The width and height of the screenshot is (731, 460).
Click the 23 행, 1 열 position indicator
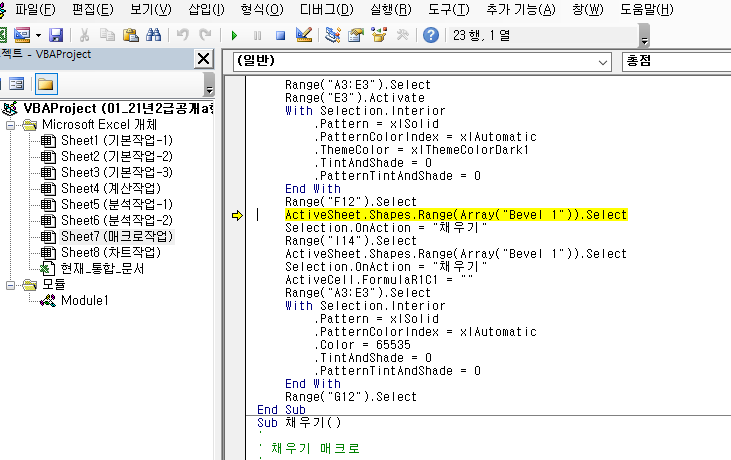pos(482,35)
